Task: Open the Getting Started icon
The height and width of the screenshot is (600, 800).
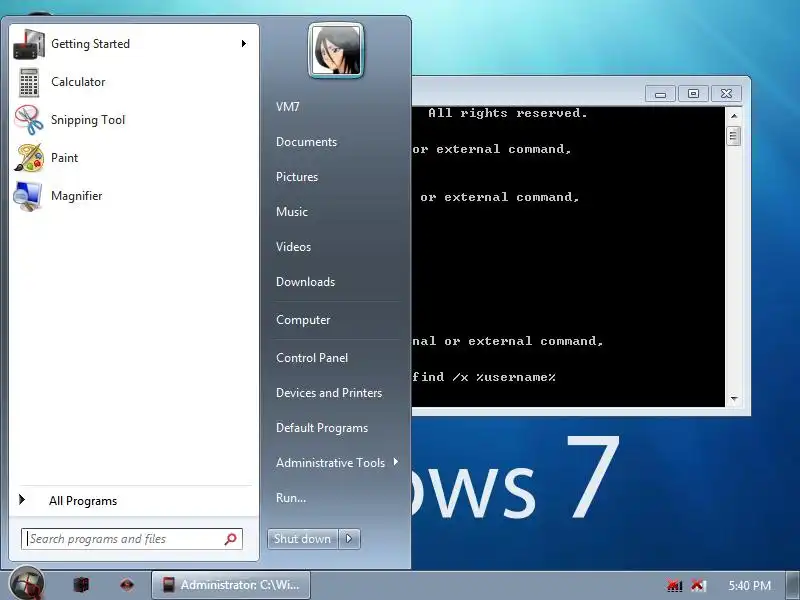Action: (29, 44)
